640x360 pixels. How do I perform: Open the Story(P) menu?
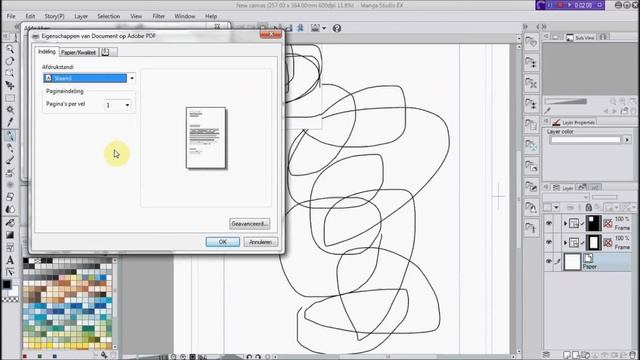pos(54,16)
